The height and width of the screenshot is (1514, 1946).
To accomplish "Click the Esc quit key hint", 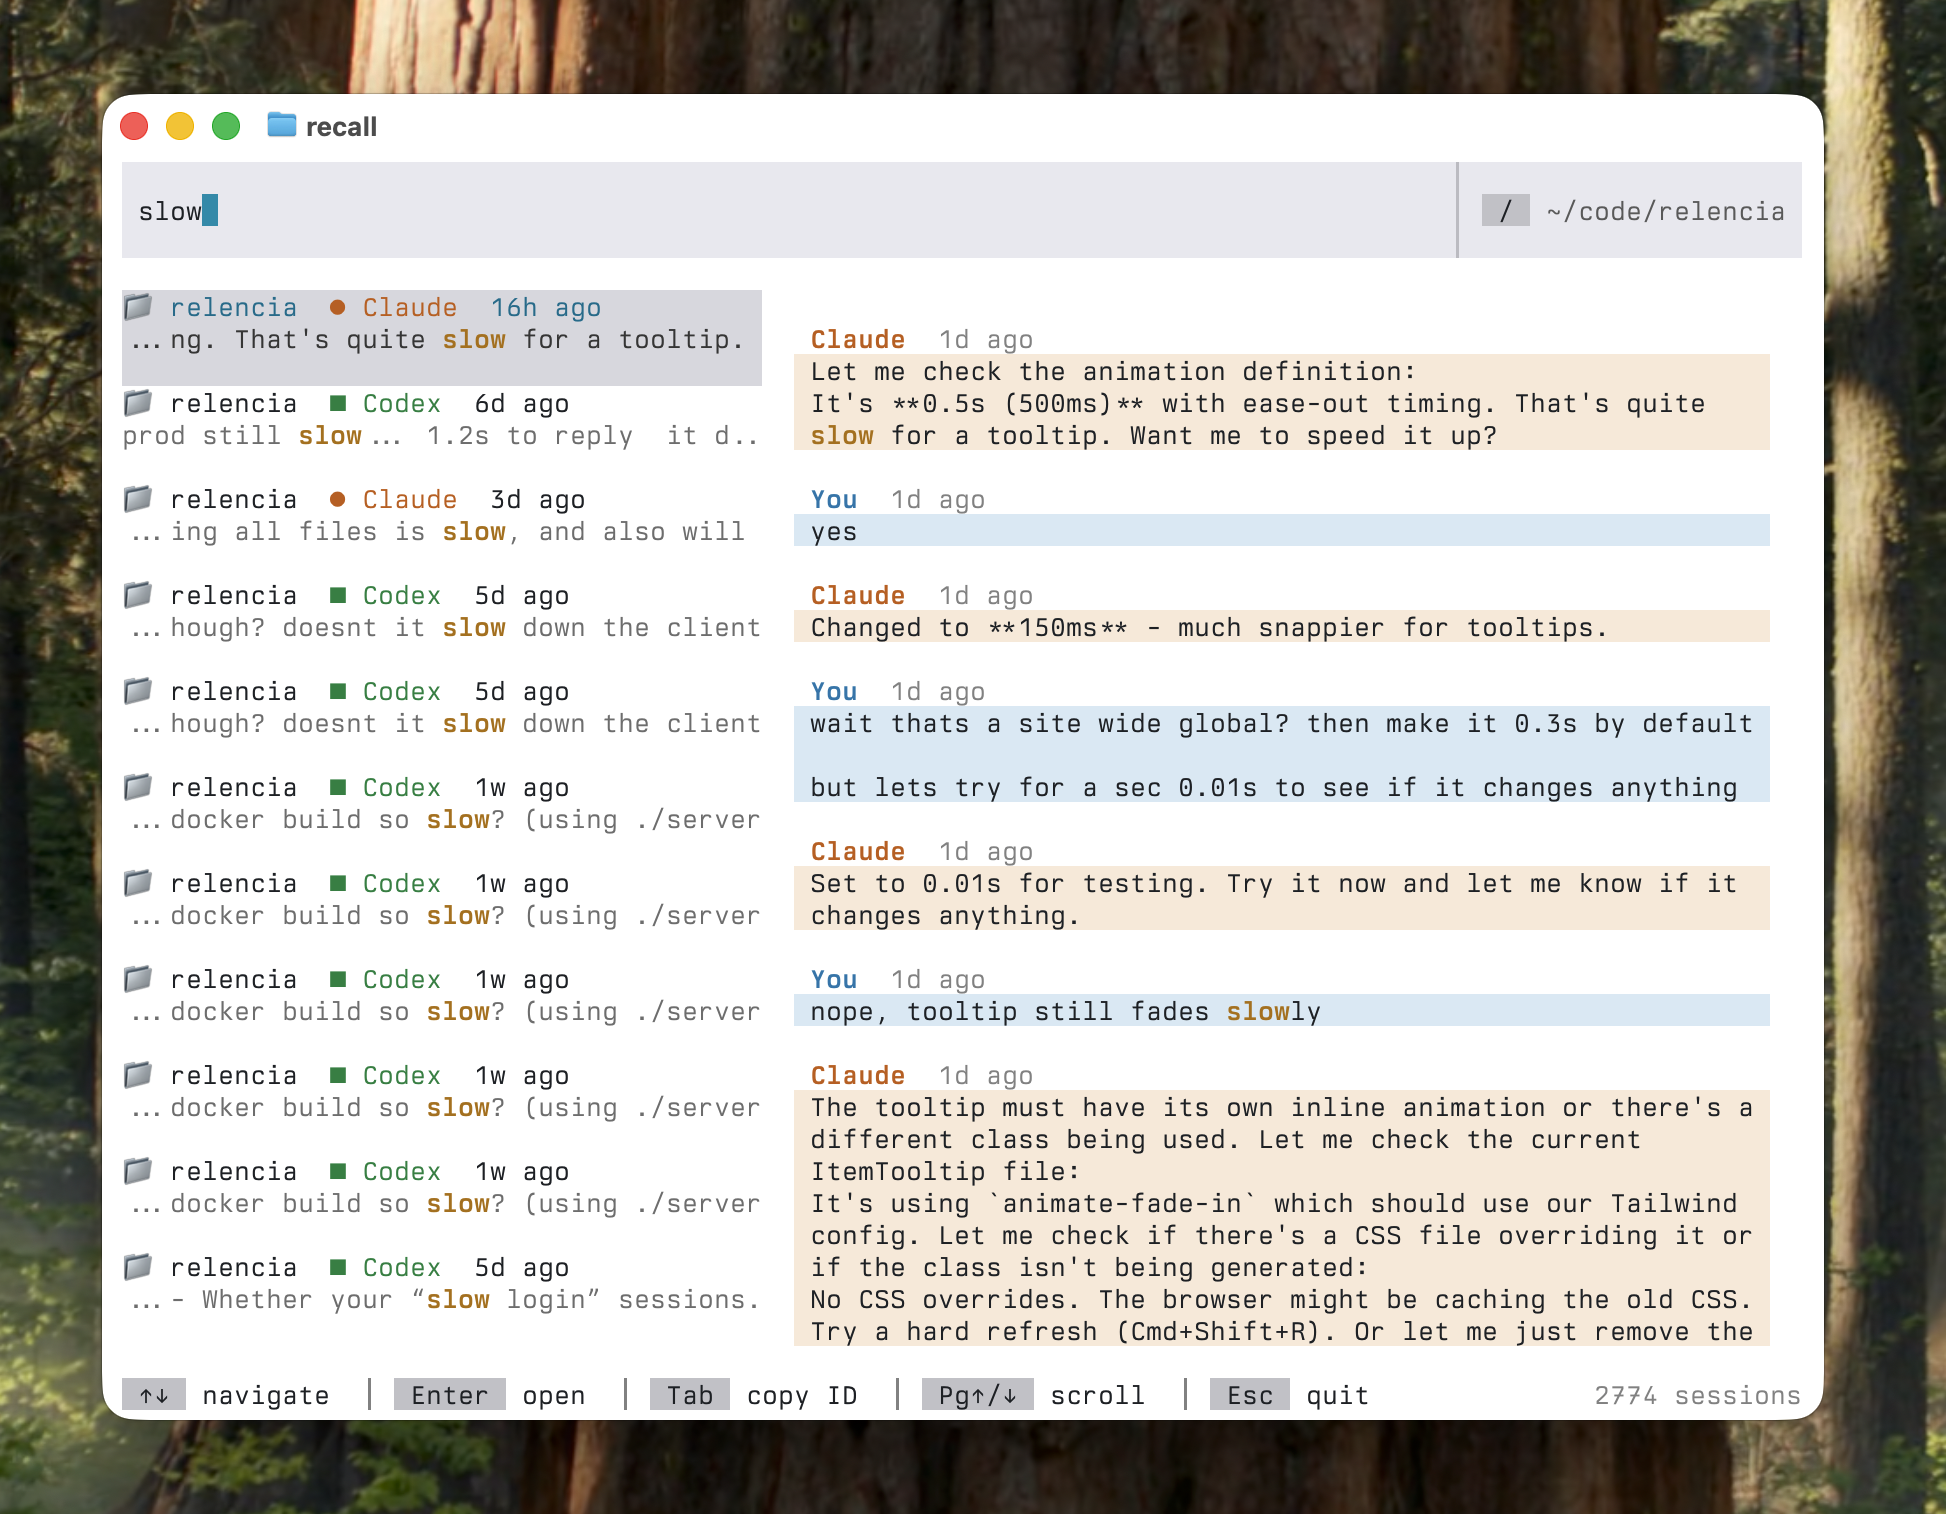I will click(x=1249, y=1395).
